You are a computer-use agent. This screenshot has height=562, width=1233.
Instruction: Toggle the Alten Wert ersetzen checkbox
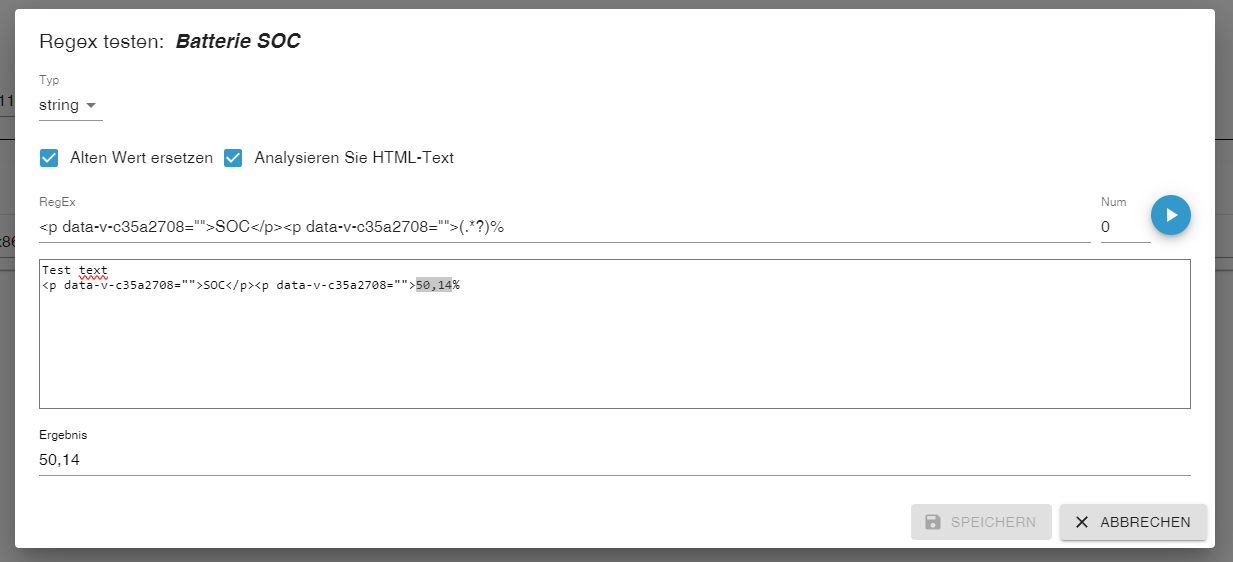tap(49, 158)
